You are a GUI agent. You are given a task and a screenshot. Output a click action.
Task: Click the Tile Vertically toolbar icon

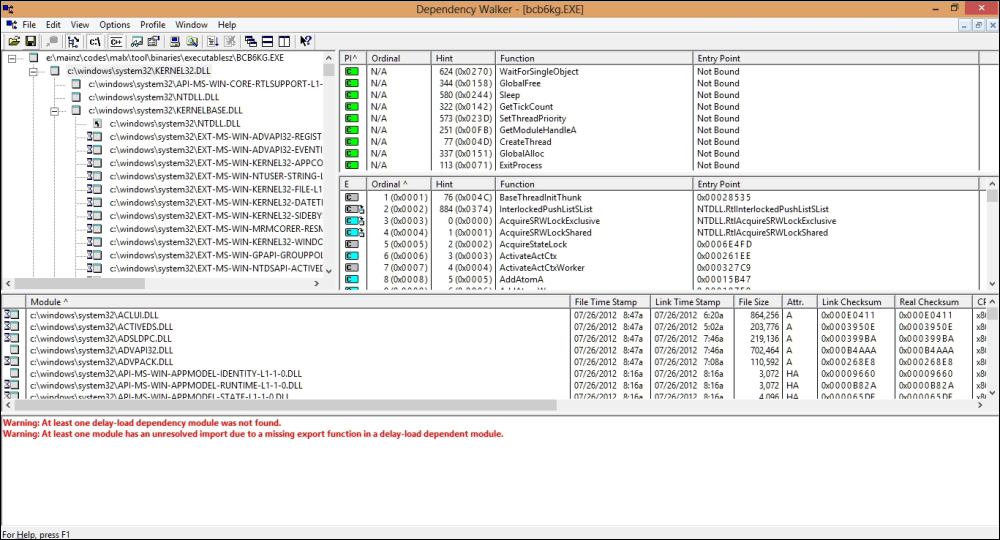pos(284,41)
